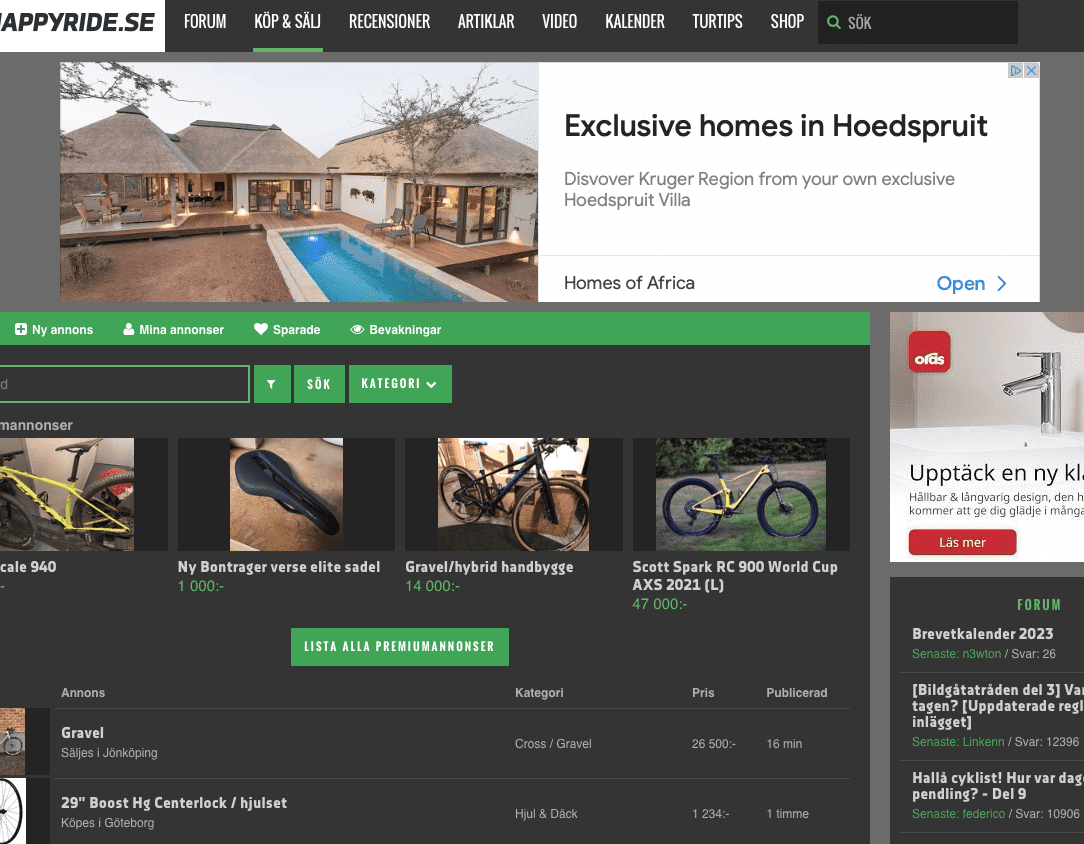The width and height of the screenshot is (1084, 844).
Task: Click the Publicerad column header
Action: 796,693
